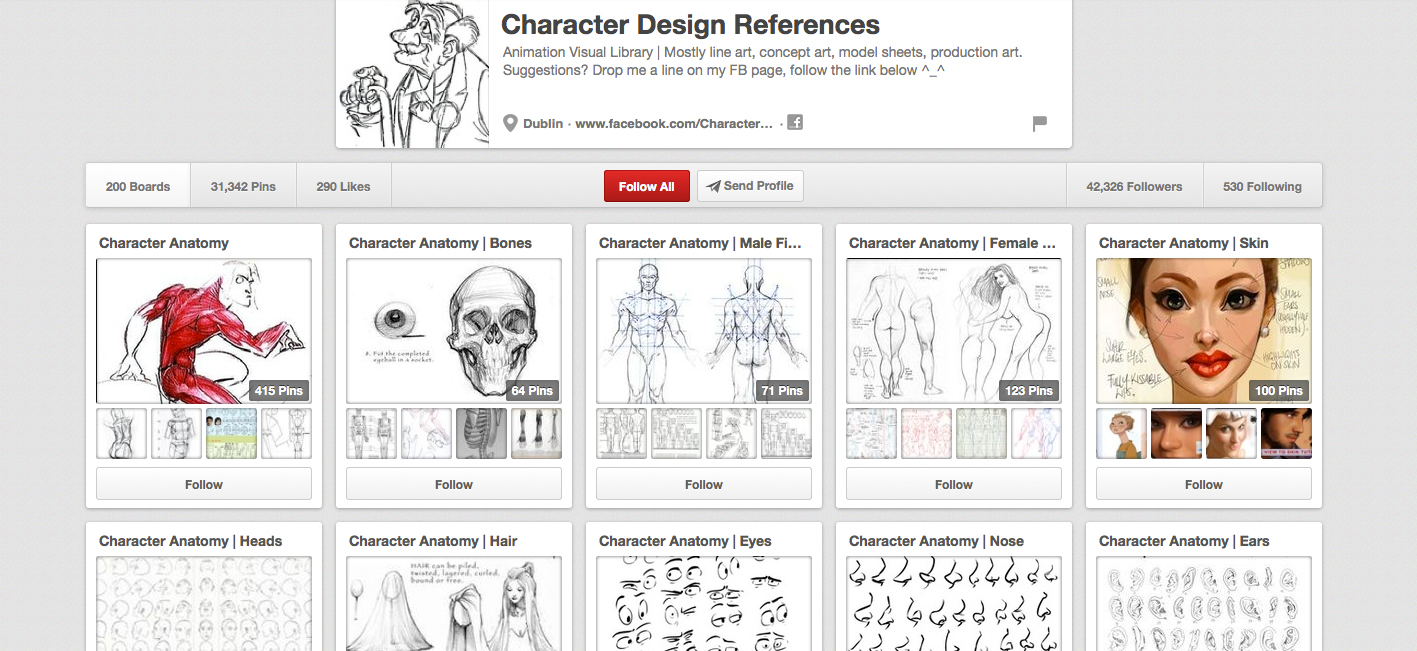Click the 415 Pins count badge
This screenshot has width=1417, height=651.
click(279, 391)
